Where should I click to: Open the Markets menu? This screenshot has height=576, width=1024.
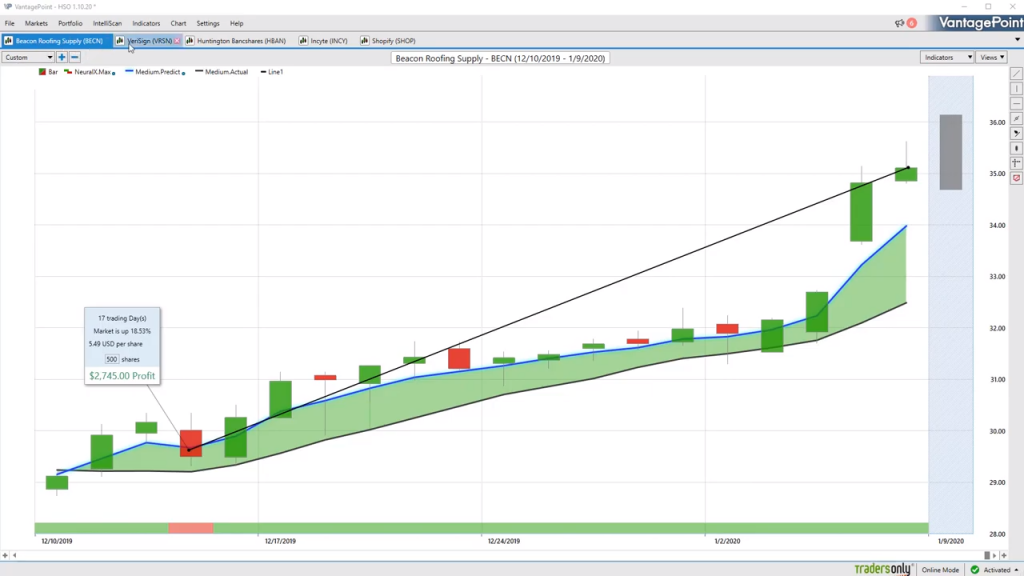[36, 24]
